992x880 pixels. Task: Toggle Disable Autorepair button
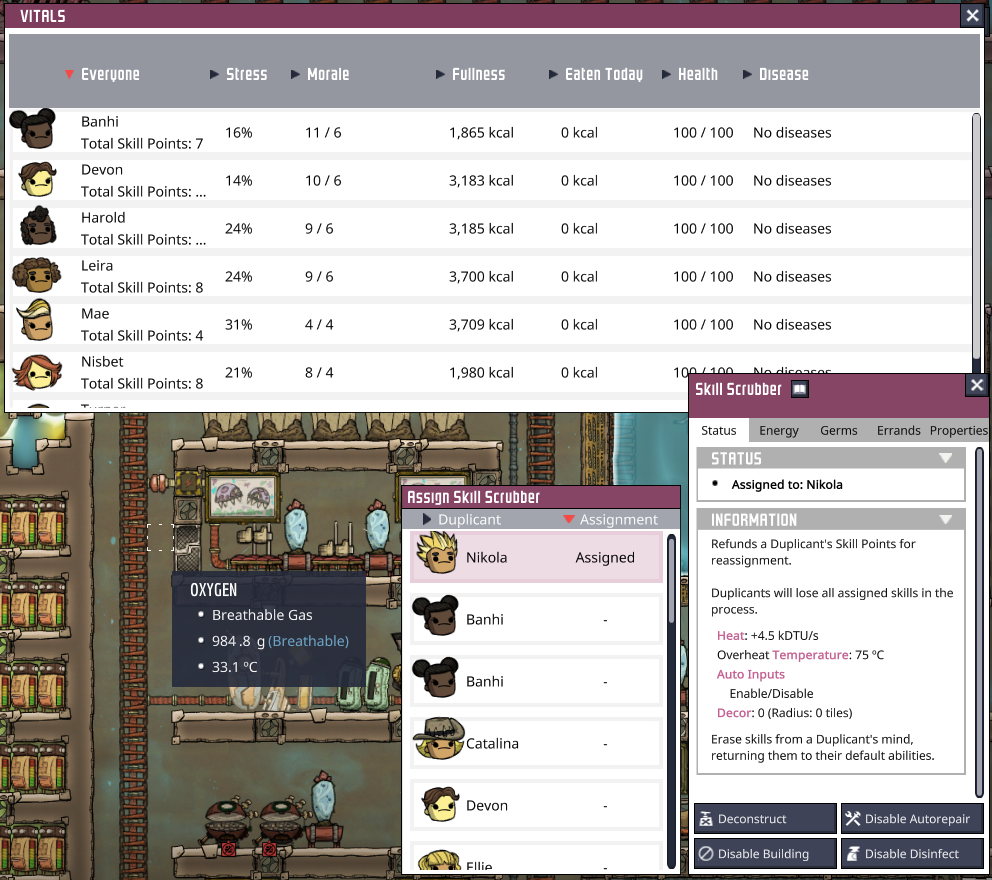[x=912, y=819]
